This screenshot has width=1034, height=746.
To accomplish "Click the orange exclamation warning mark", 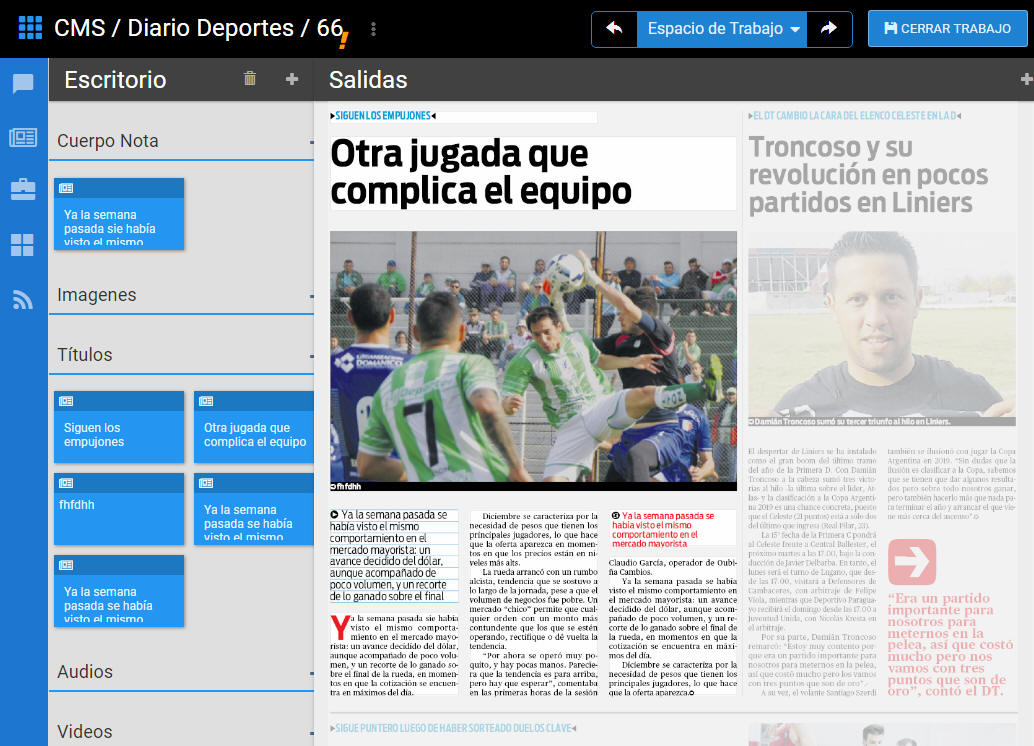I will click(x=344, y=40).
